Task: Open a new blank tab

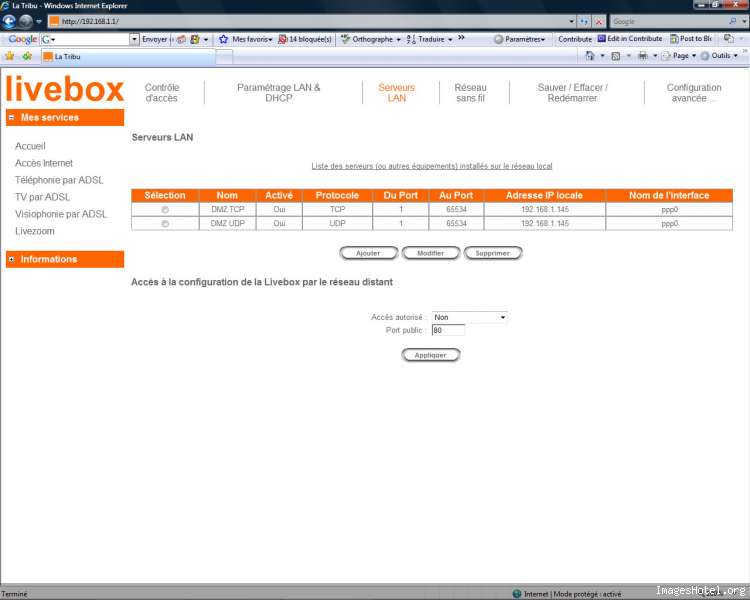Action: tap(224, 57)
